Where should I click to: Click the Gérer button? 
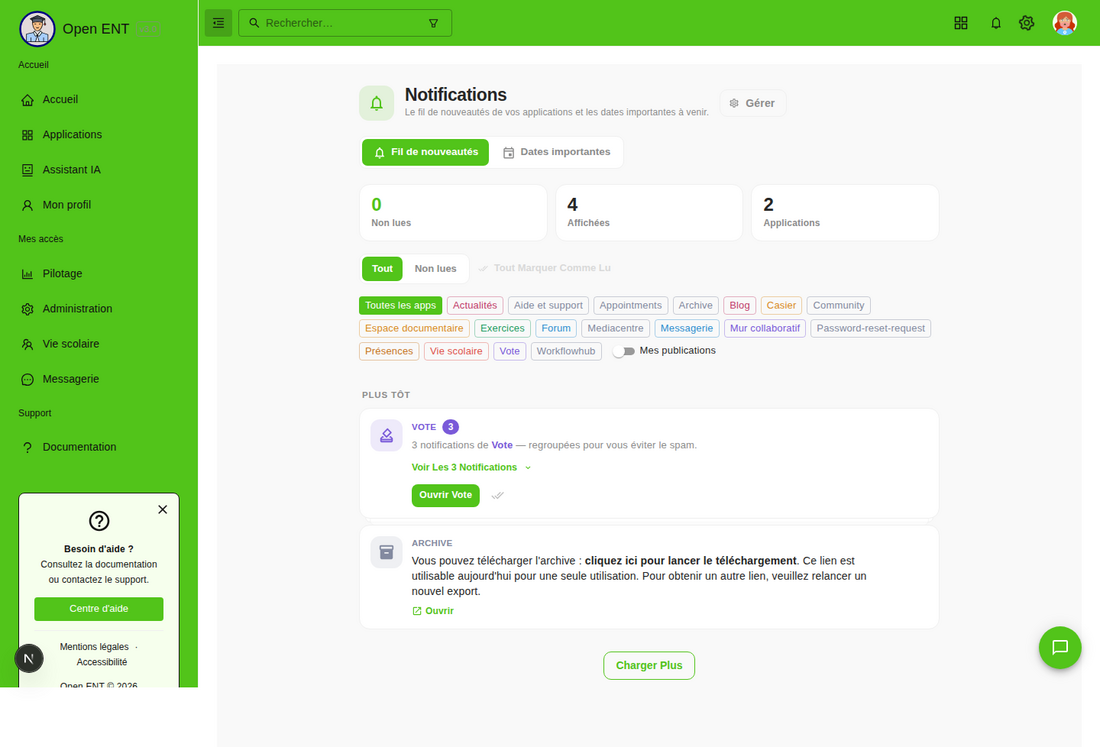pyautogui.click(x=752, y=103)
